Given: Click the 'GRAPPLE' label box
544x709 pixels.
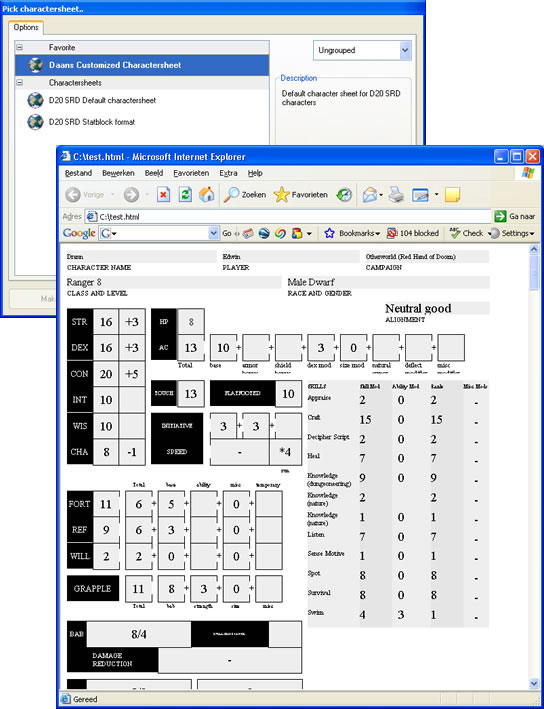Looking at the screenshot, I should (93, 588).
